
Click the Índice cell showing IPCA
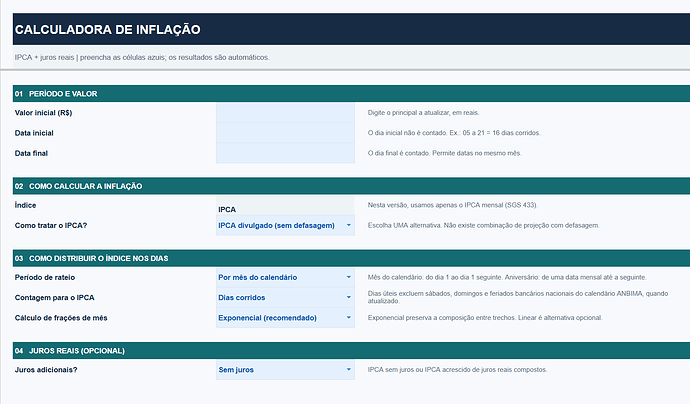(285, 206)
